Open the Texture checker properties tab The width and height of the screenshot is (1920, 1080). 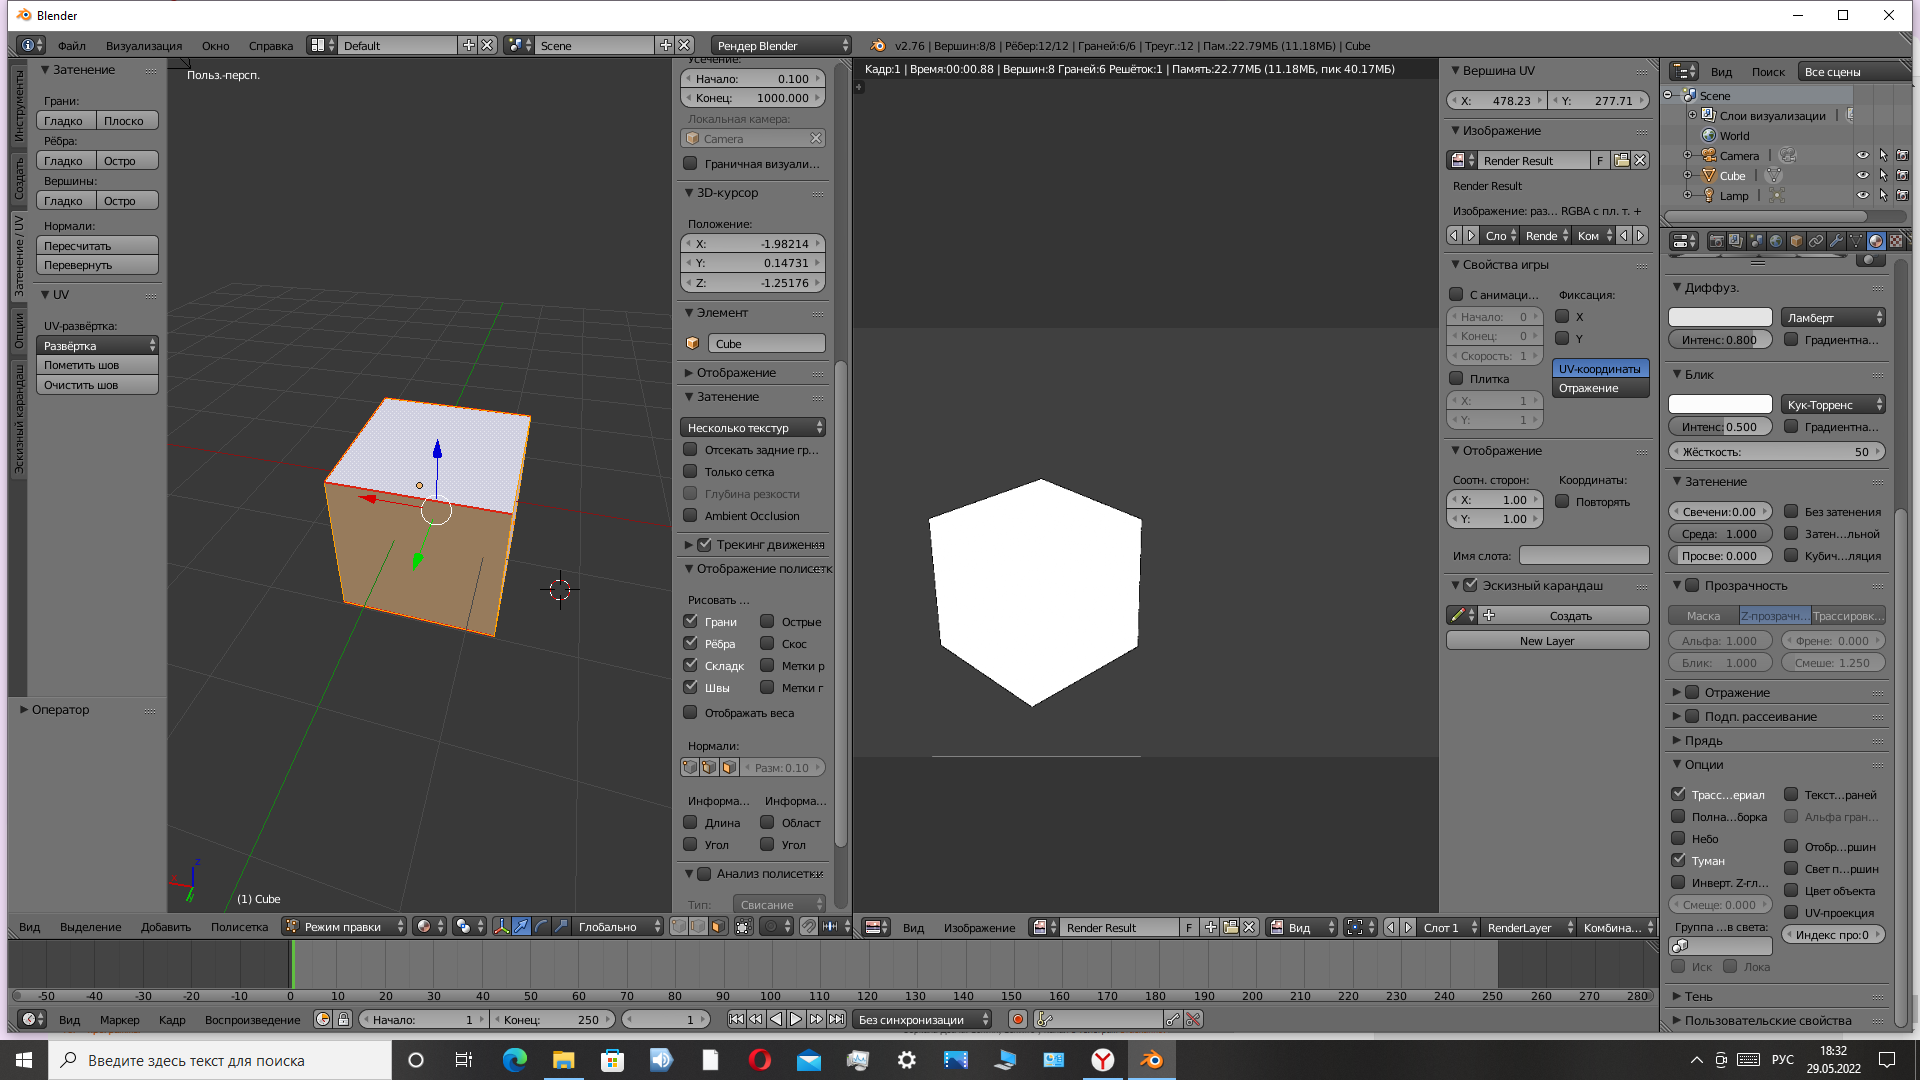coord(1895,241)
